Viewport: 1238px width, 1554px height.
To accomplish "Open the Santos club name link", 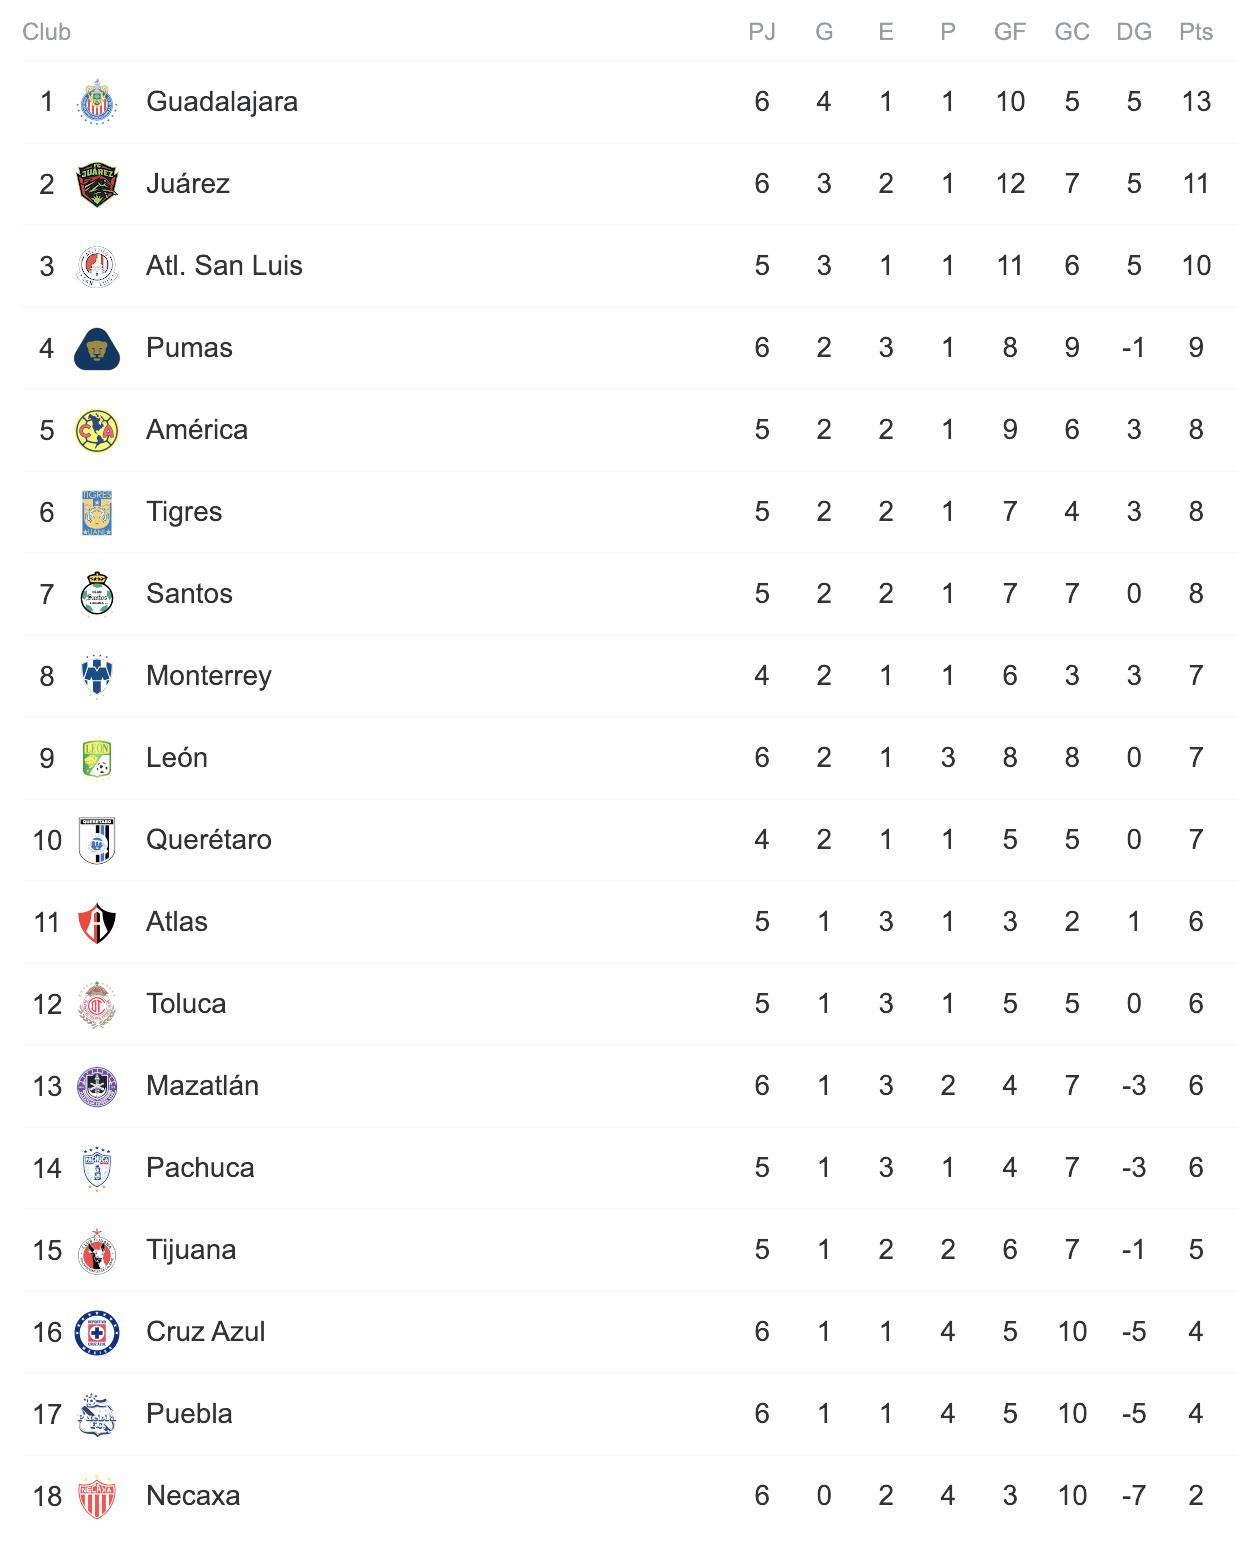I will pyautogui.click(x=189, y=594).
